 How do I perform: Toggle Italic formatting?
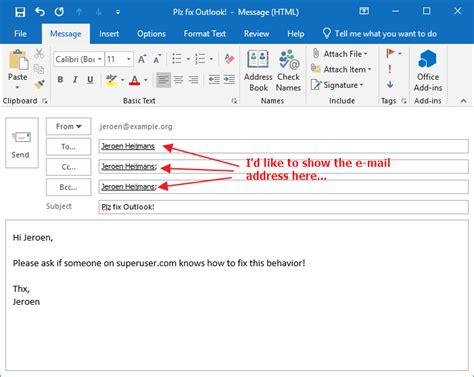click(x=75, y=80)
